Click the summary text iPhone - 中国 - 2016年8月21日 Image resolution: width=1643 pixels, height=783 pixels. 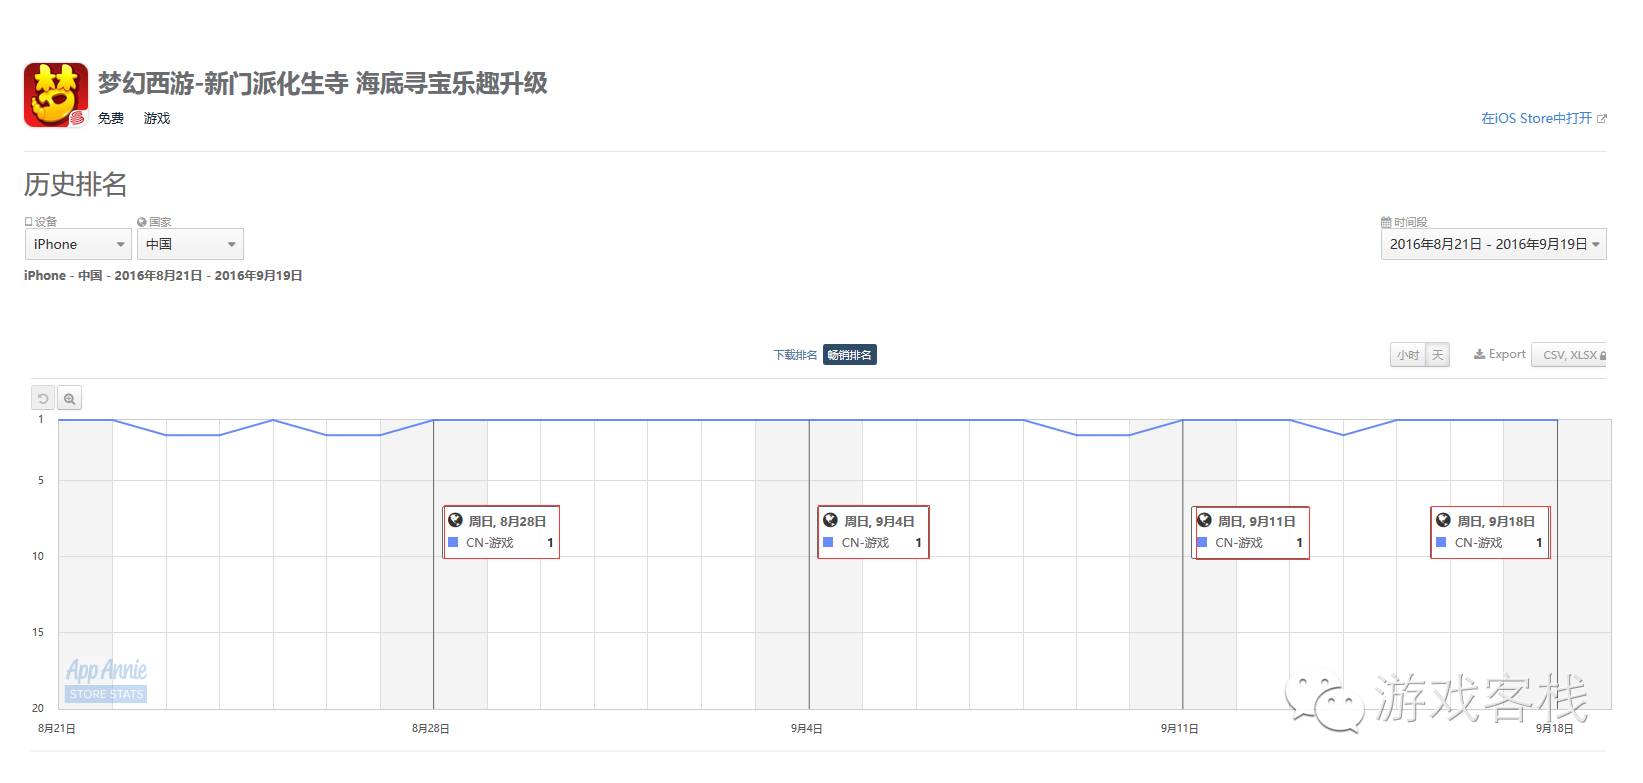(163, 276)
